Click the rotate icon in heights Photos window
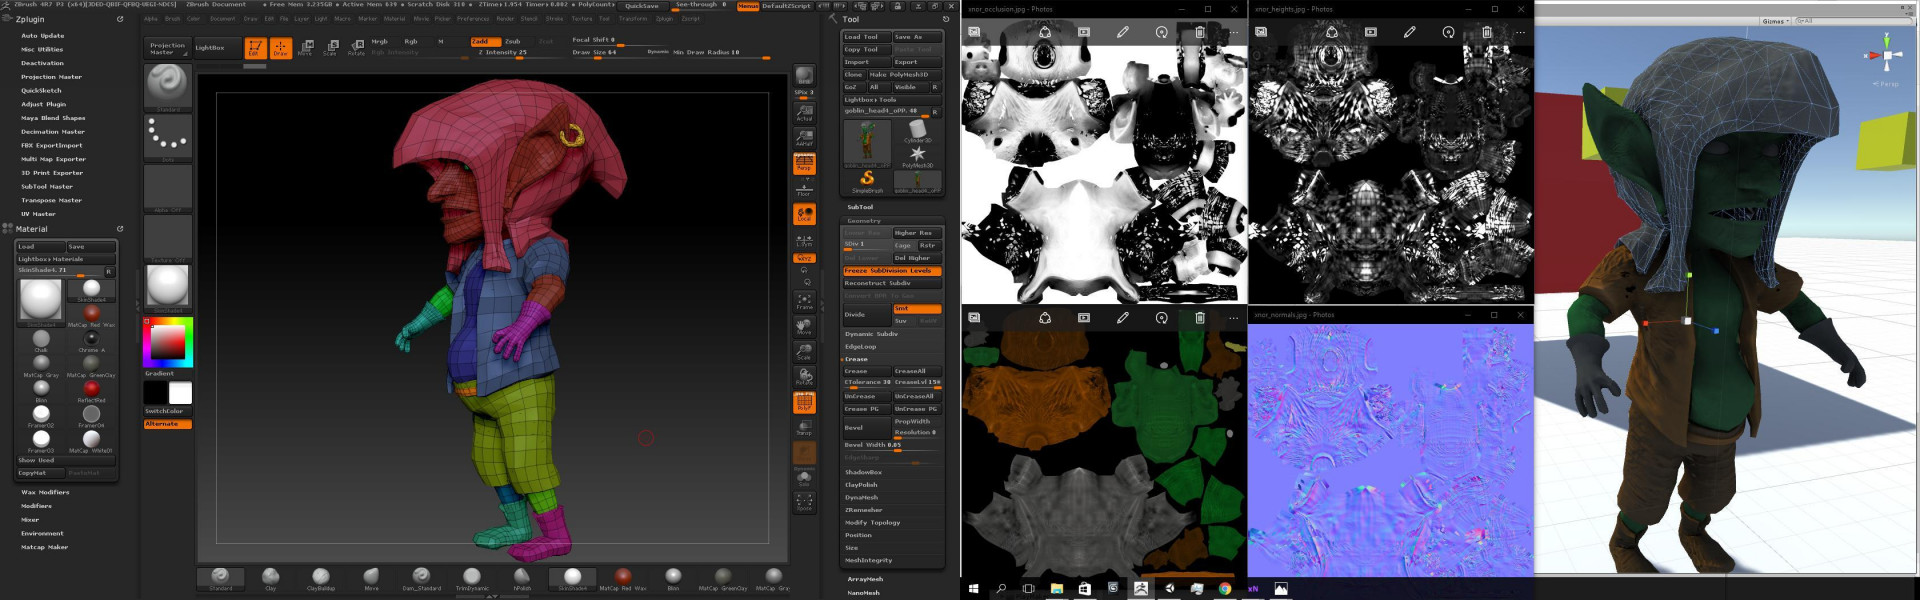 click(1448, 32)
